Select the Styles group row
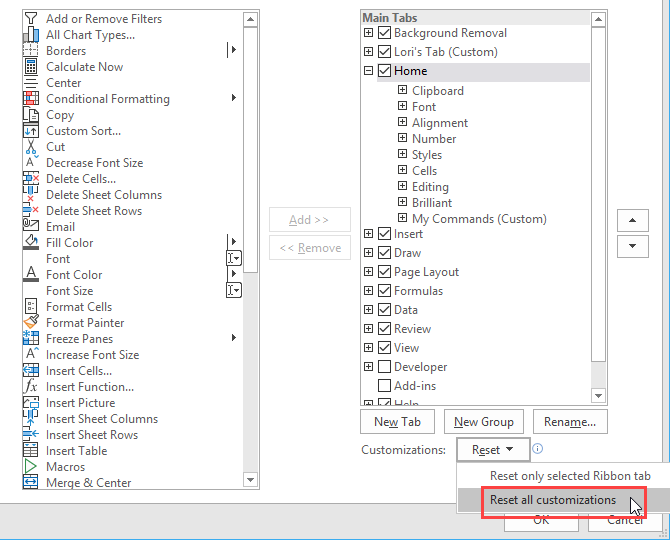670x540 pixels. point(427,155)
